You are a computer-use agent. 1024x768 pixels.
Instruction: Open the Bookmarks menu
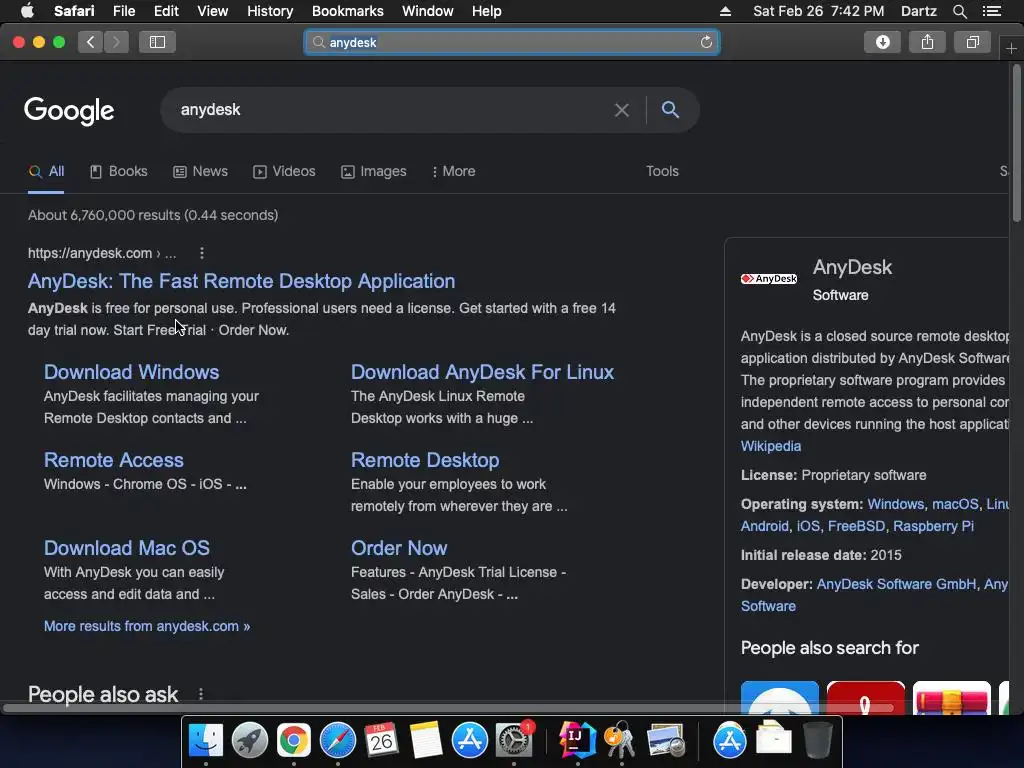(347, 11)
